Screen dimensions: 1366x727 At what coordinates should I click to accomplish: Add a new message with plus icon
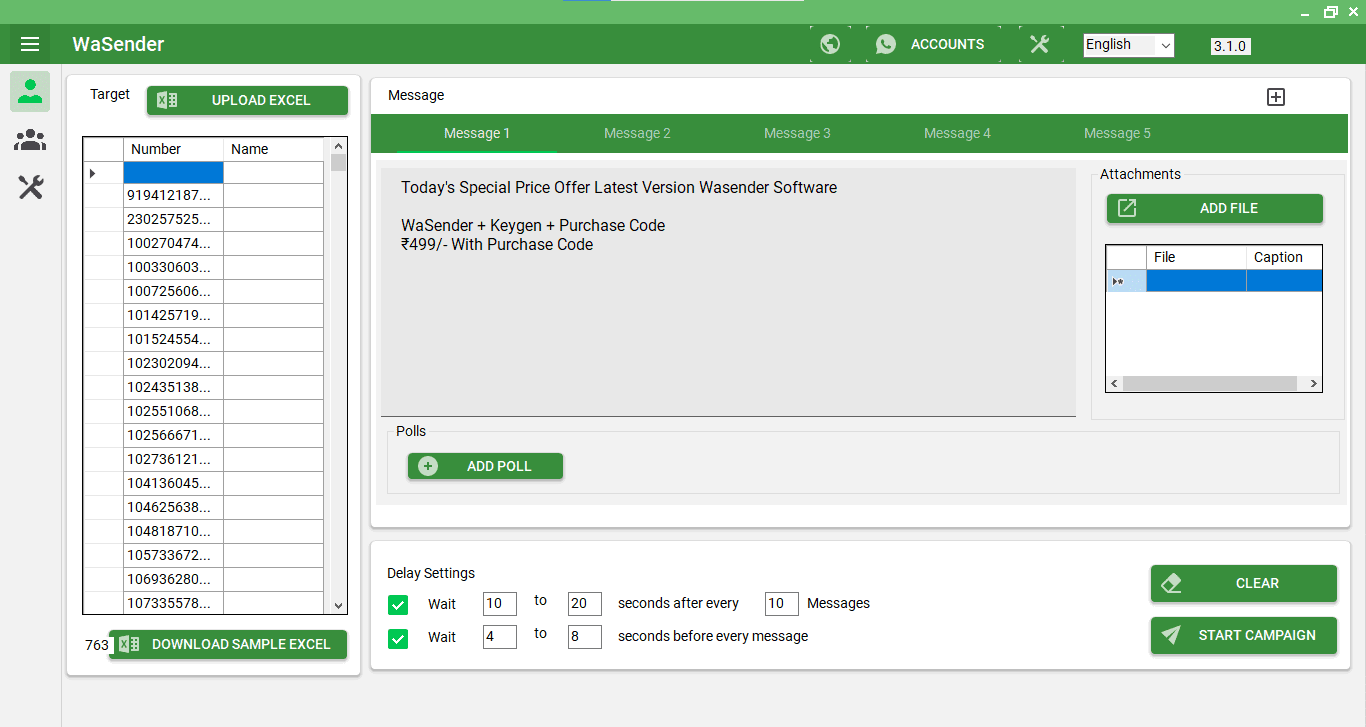pyautogui.click(x=1276, y=97)
